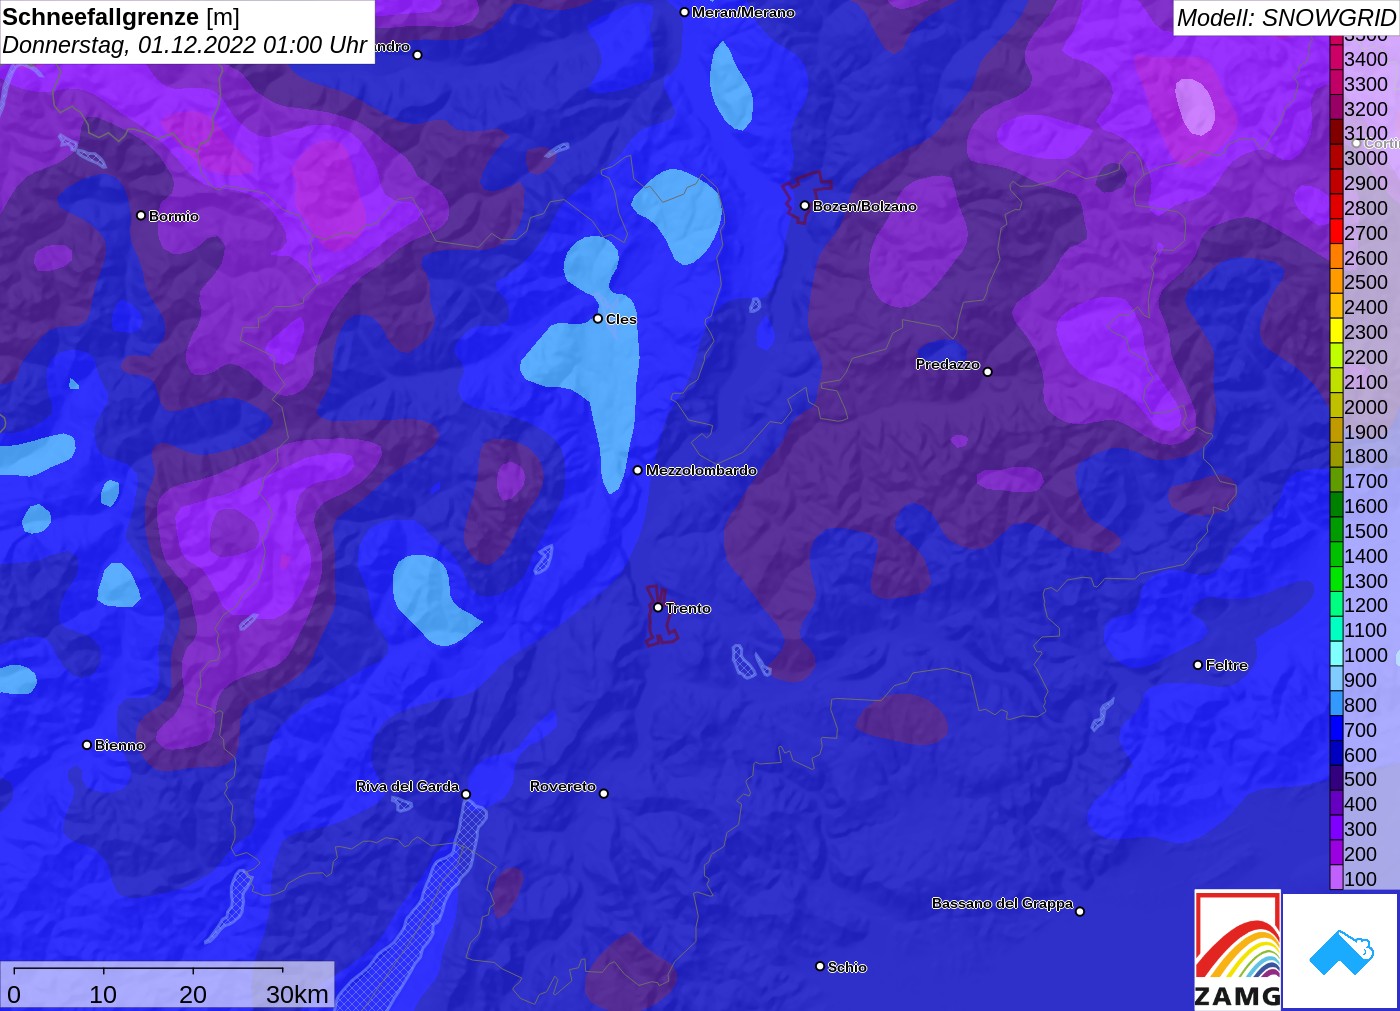Pick the 3000 dark red legend swatch
This screenshot has height=1011, width=1400.
coord(1336,158)
